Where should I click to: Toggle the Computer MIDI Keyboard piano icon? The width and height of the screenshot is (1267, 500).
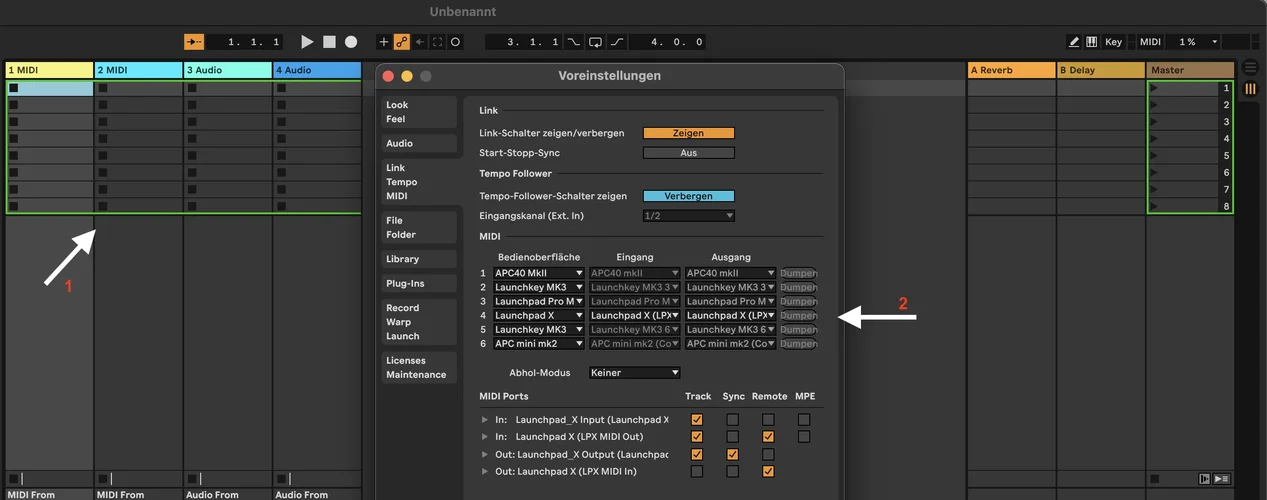tap(1092, 42)
